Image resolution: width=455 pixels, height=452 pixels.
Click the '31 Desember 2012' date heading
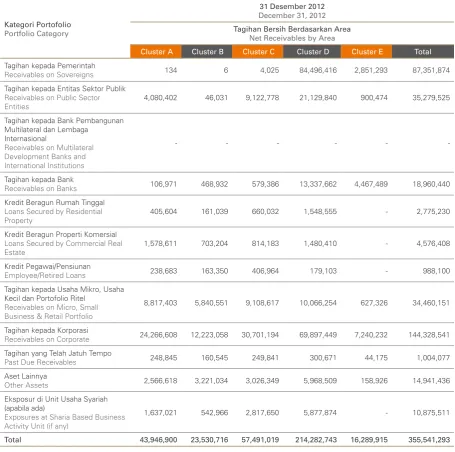click(x=292, y=6)
